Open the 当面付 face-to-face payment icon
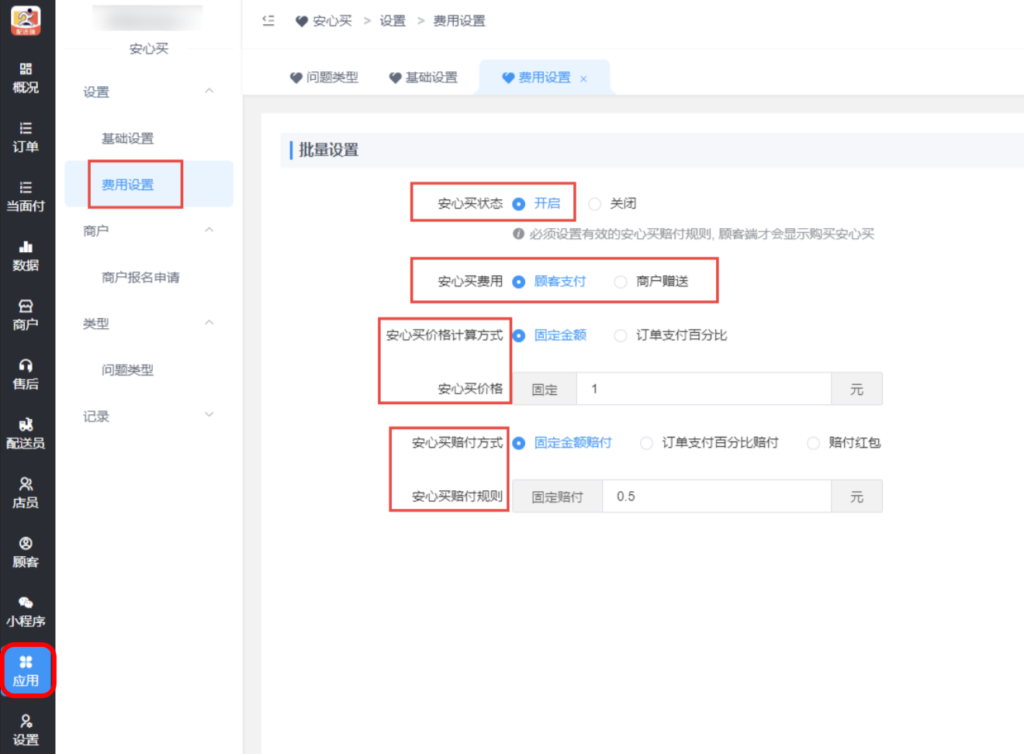 26,198
